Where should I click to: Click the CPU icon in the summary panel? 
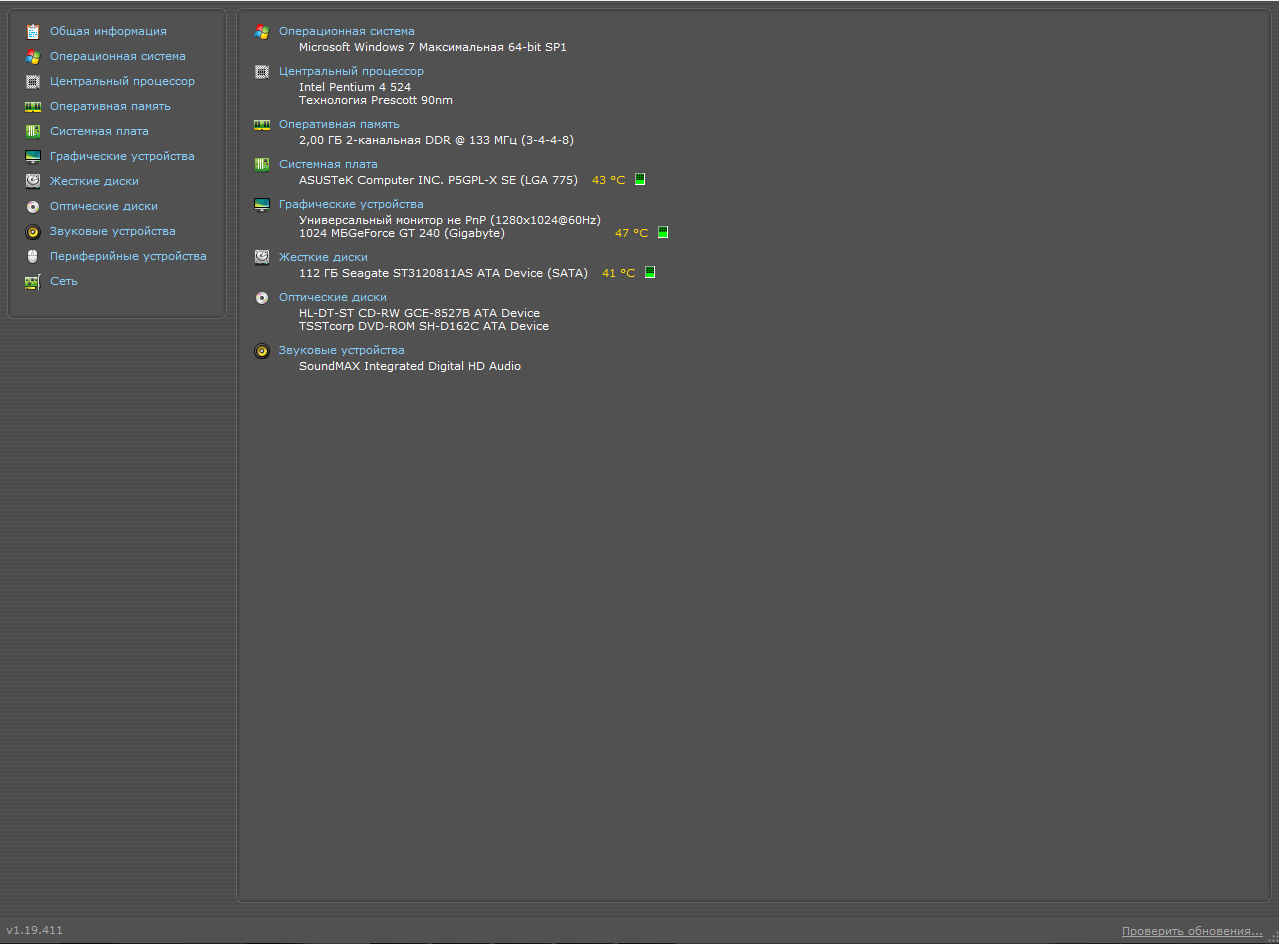(262, 71)
